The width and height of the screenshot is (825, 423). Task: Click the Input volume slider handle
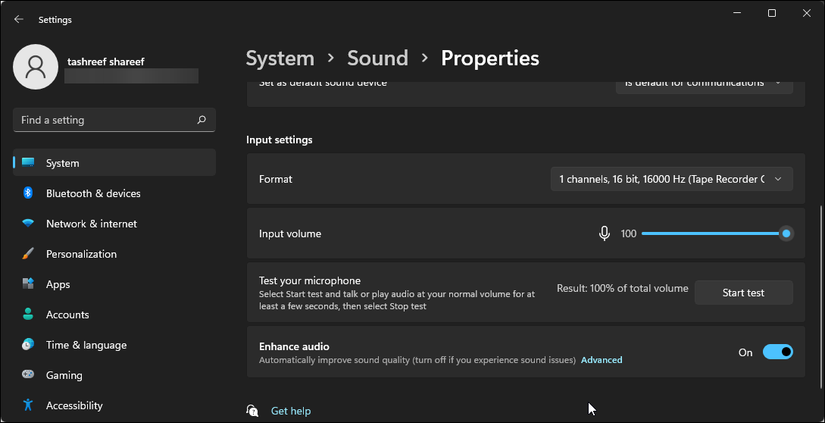[787, 233]
